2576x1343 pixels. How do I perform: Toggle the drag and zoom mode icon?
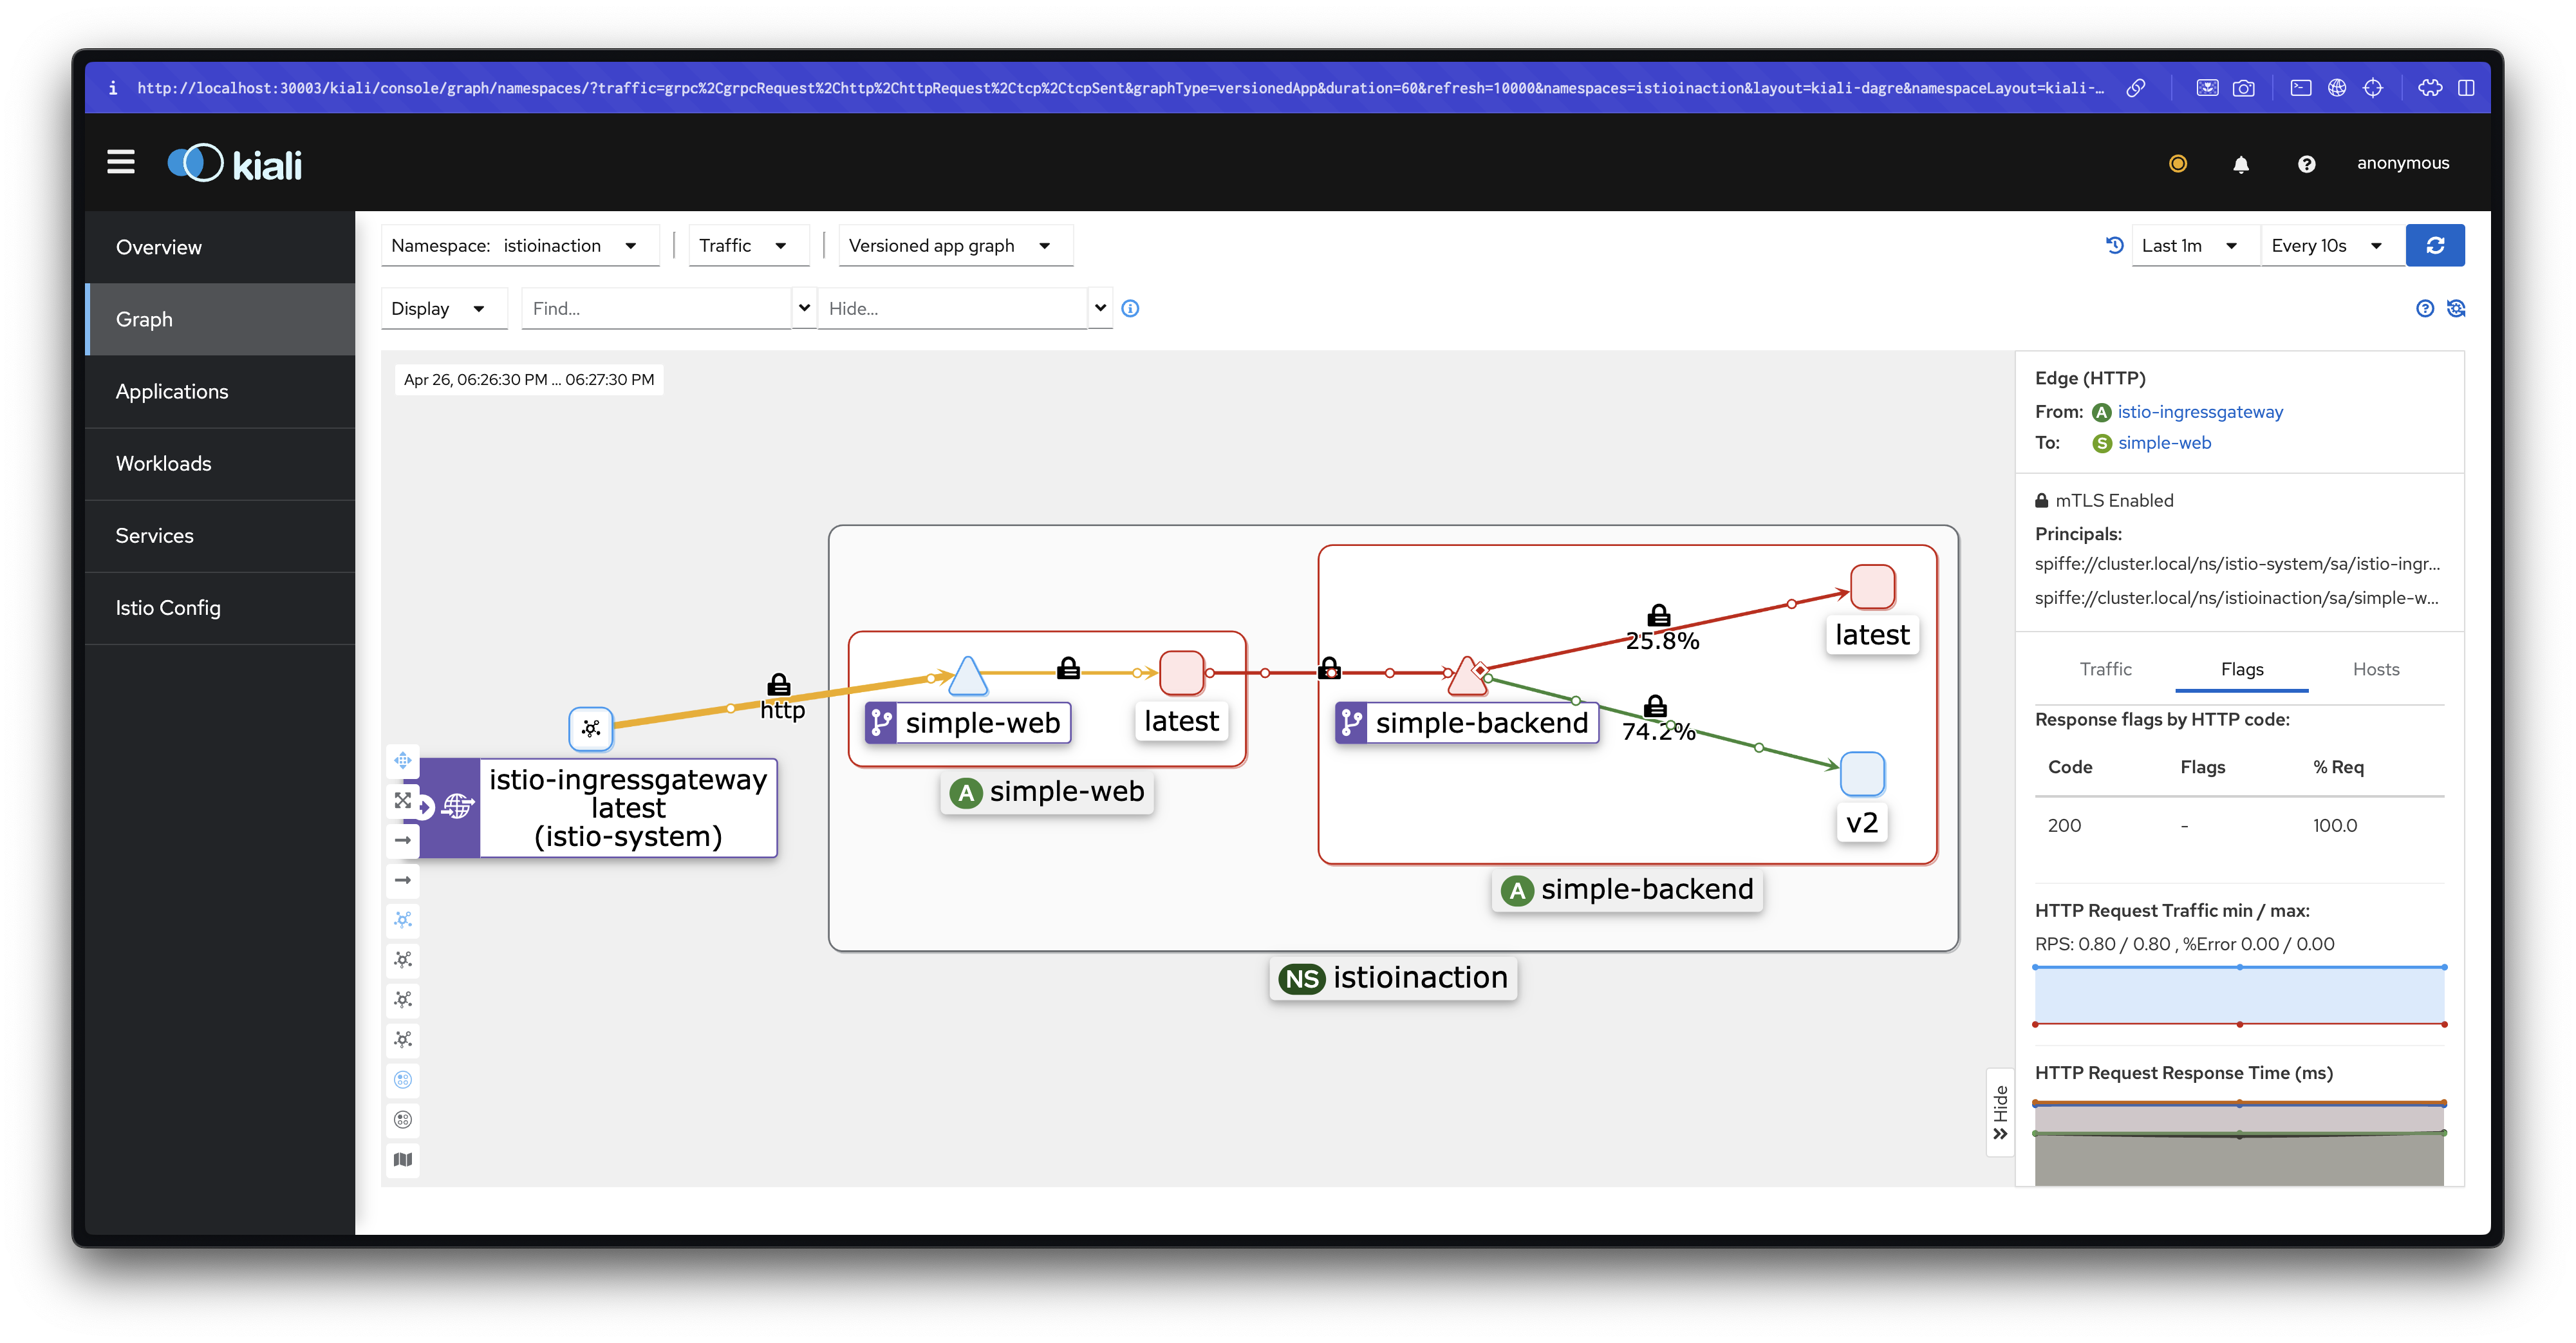(403, 760)
